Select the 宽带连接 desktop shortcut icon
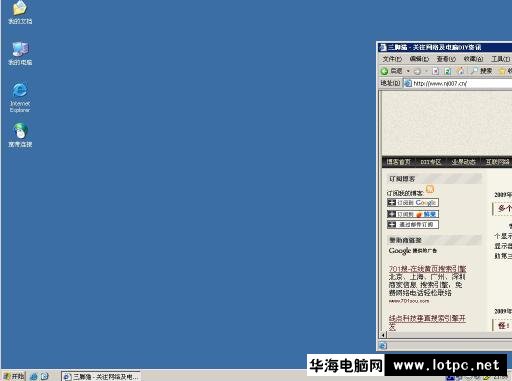Screen dimensions: 512x381 click(20, 135)
